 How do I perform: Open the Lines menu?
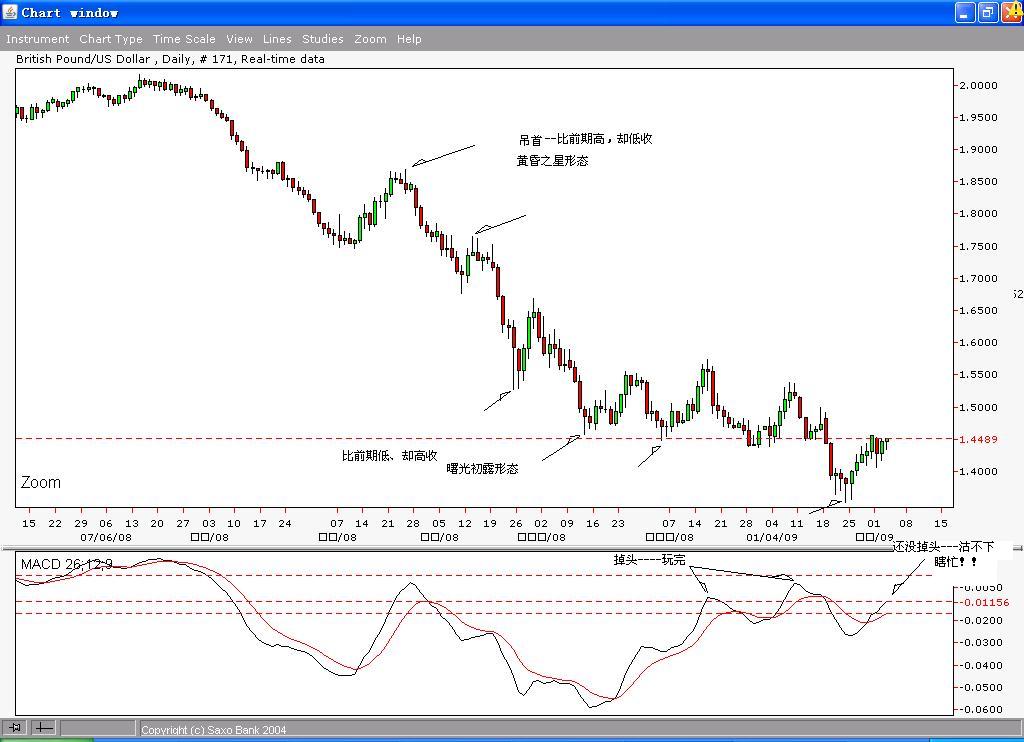[x=277, y=39]
